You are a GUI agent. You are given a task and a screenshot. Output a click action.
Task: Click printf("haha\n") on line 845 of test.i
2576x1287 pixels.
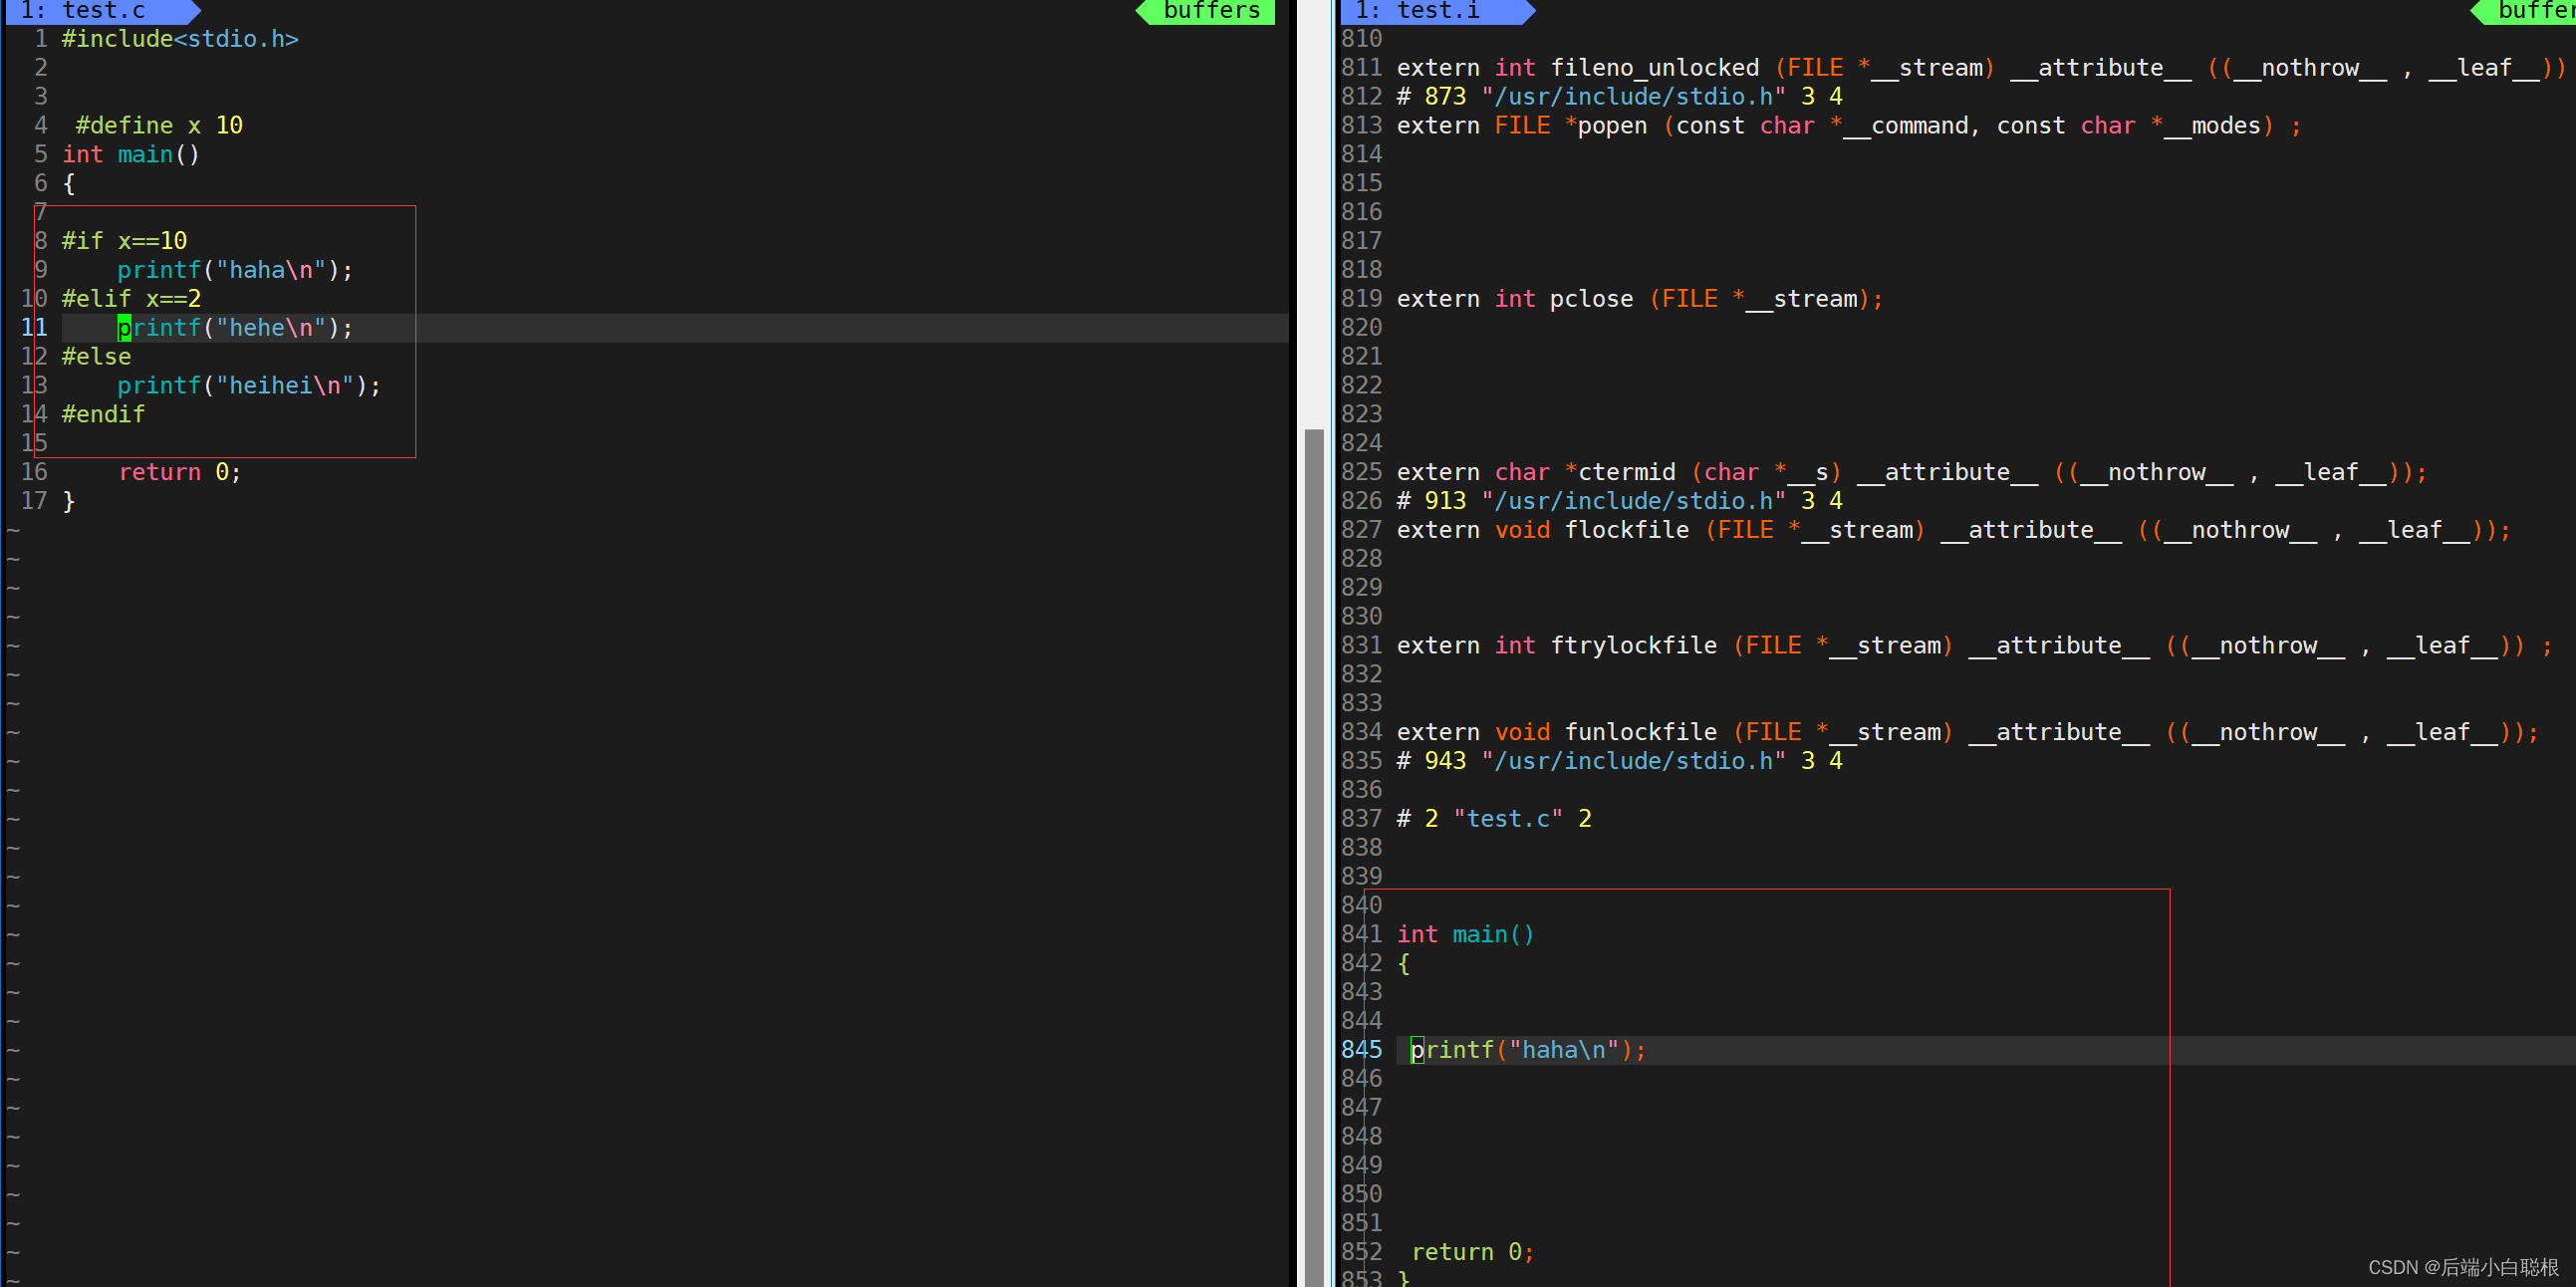coord(1528,1050)
